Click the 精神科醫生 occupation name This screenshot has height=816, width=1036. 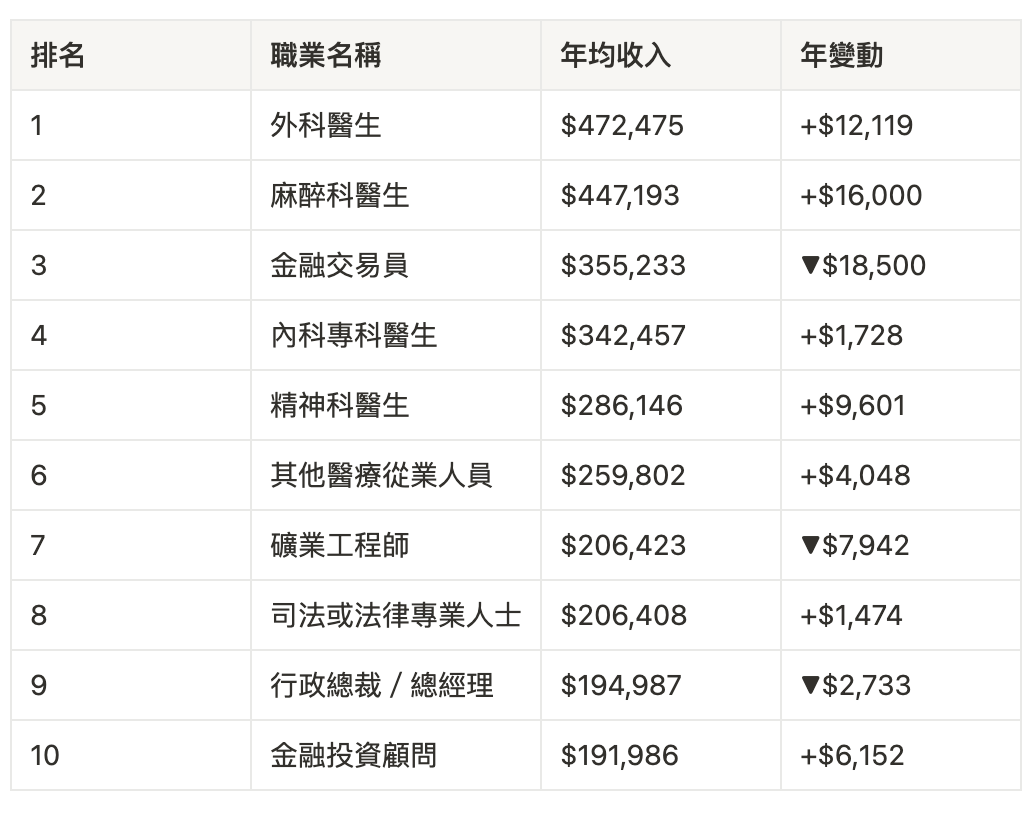[340, 405]
